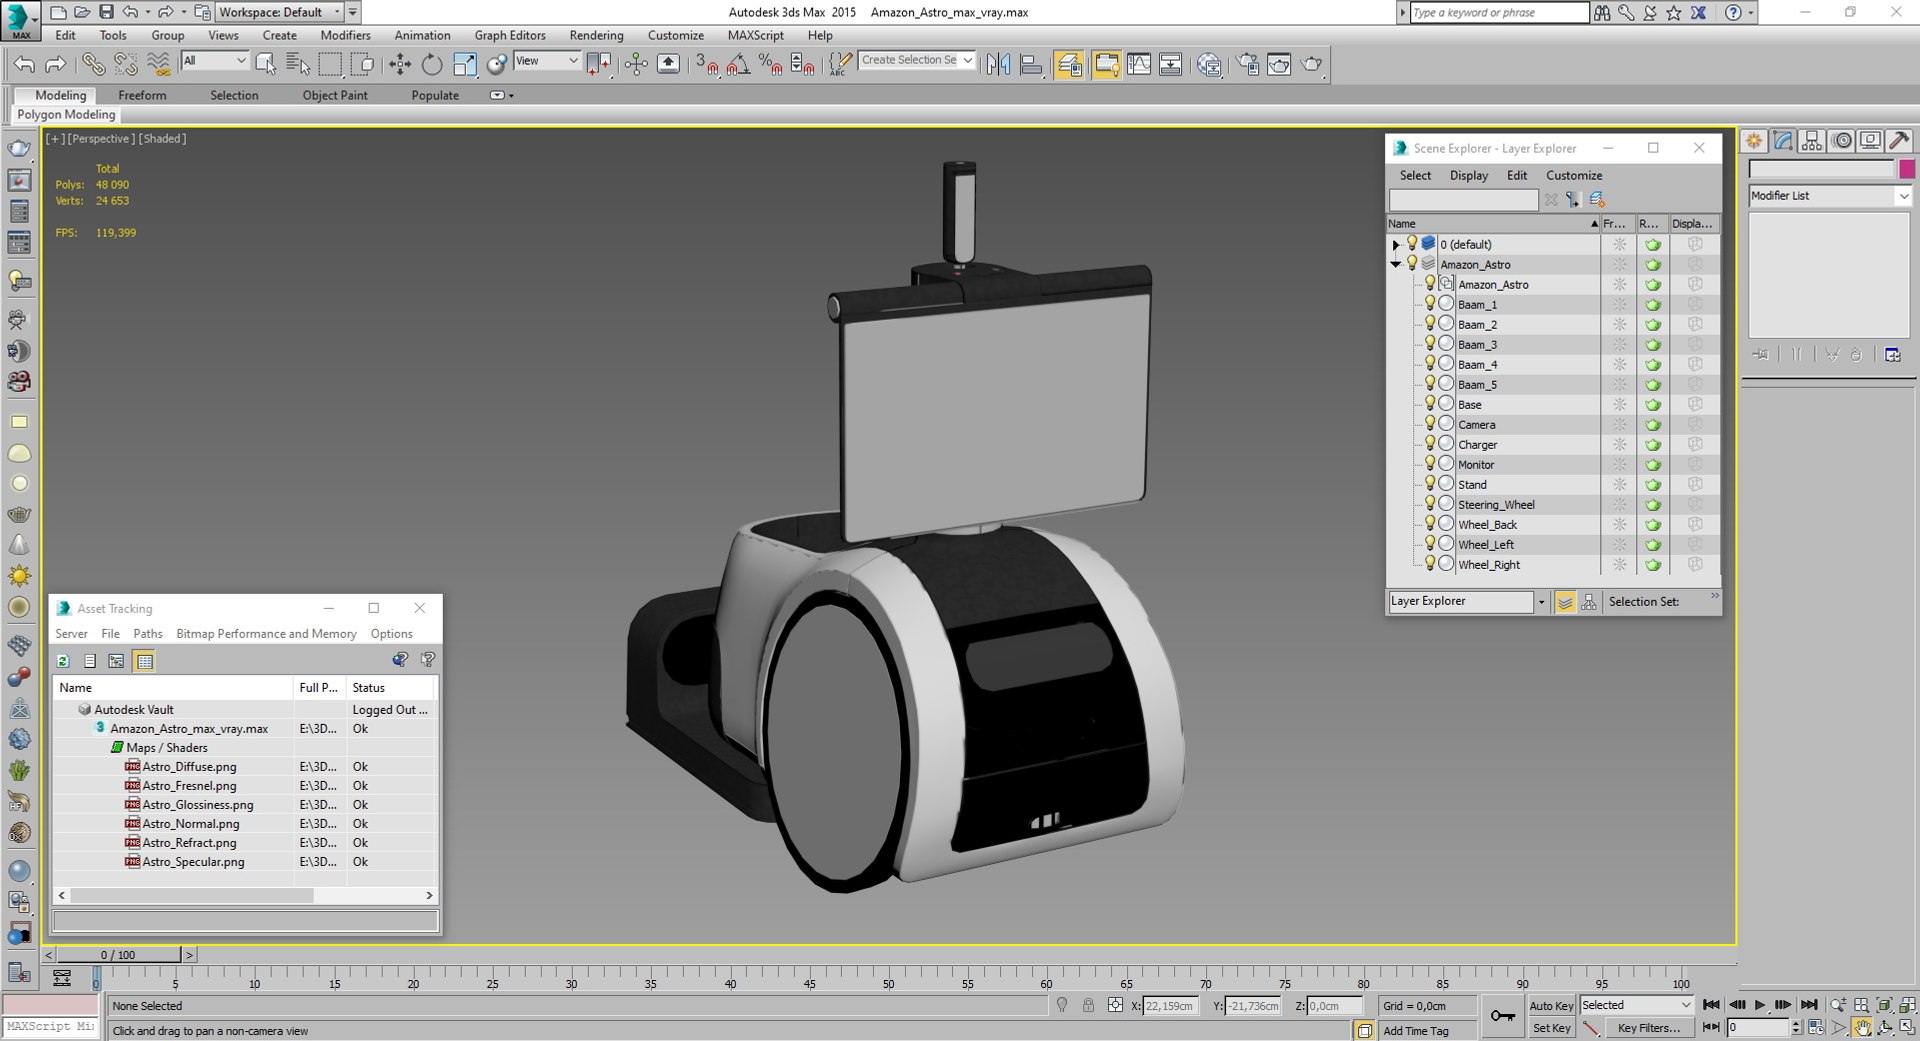Click the Scene Explorer search field
1920x1041 pixels.
[x=1463, y=200]
